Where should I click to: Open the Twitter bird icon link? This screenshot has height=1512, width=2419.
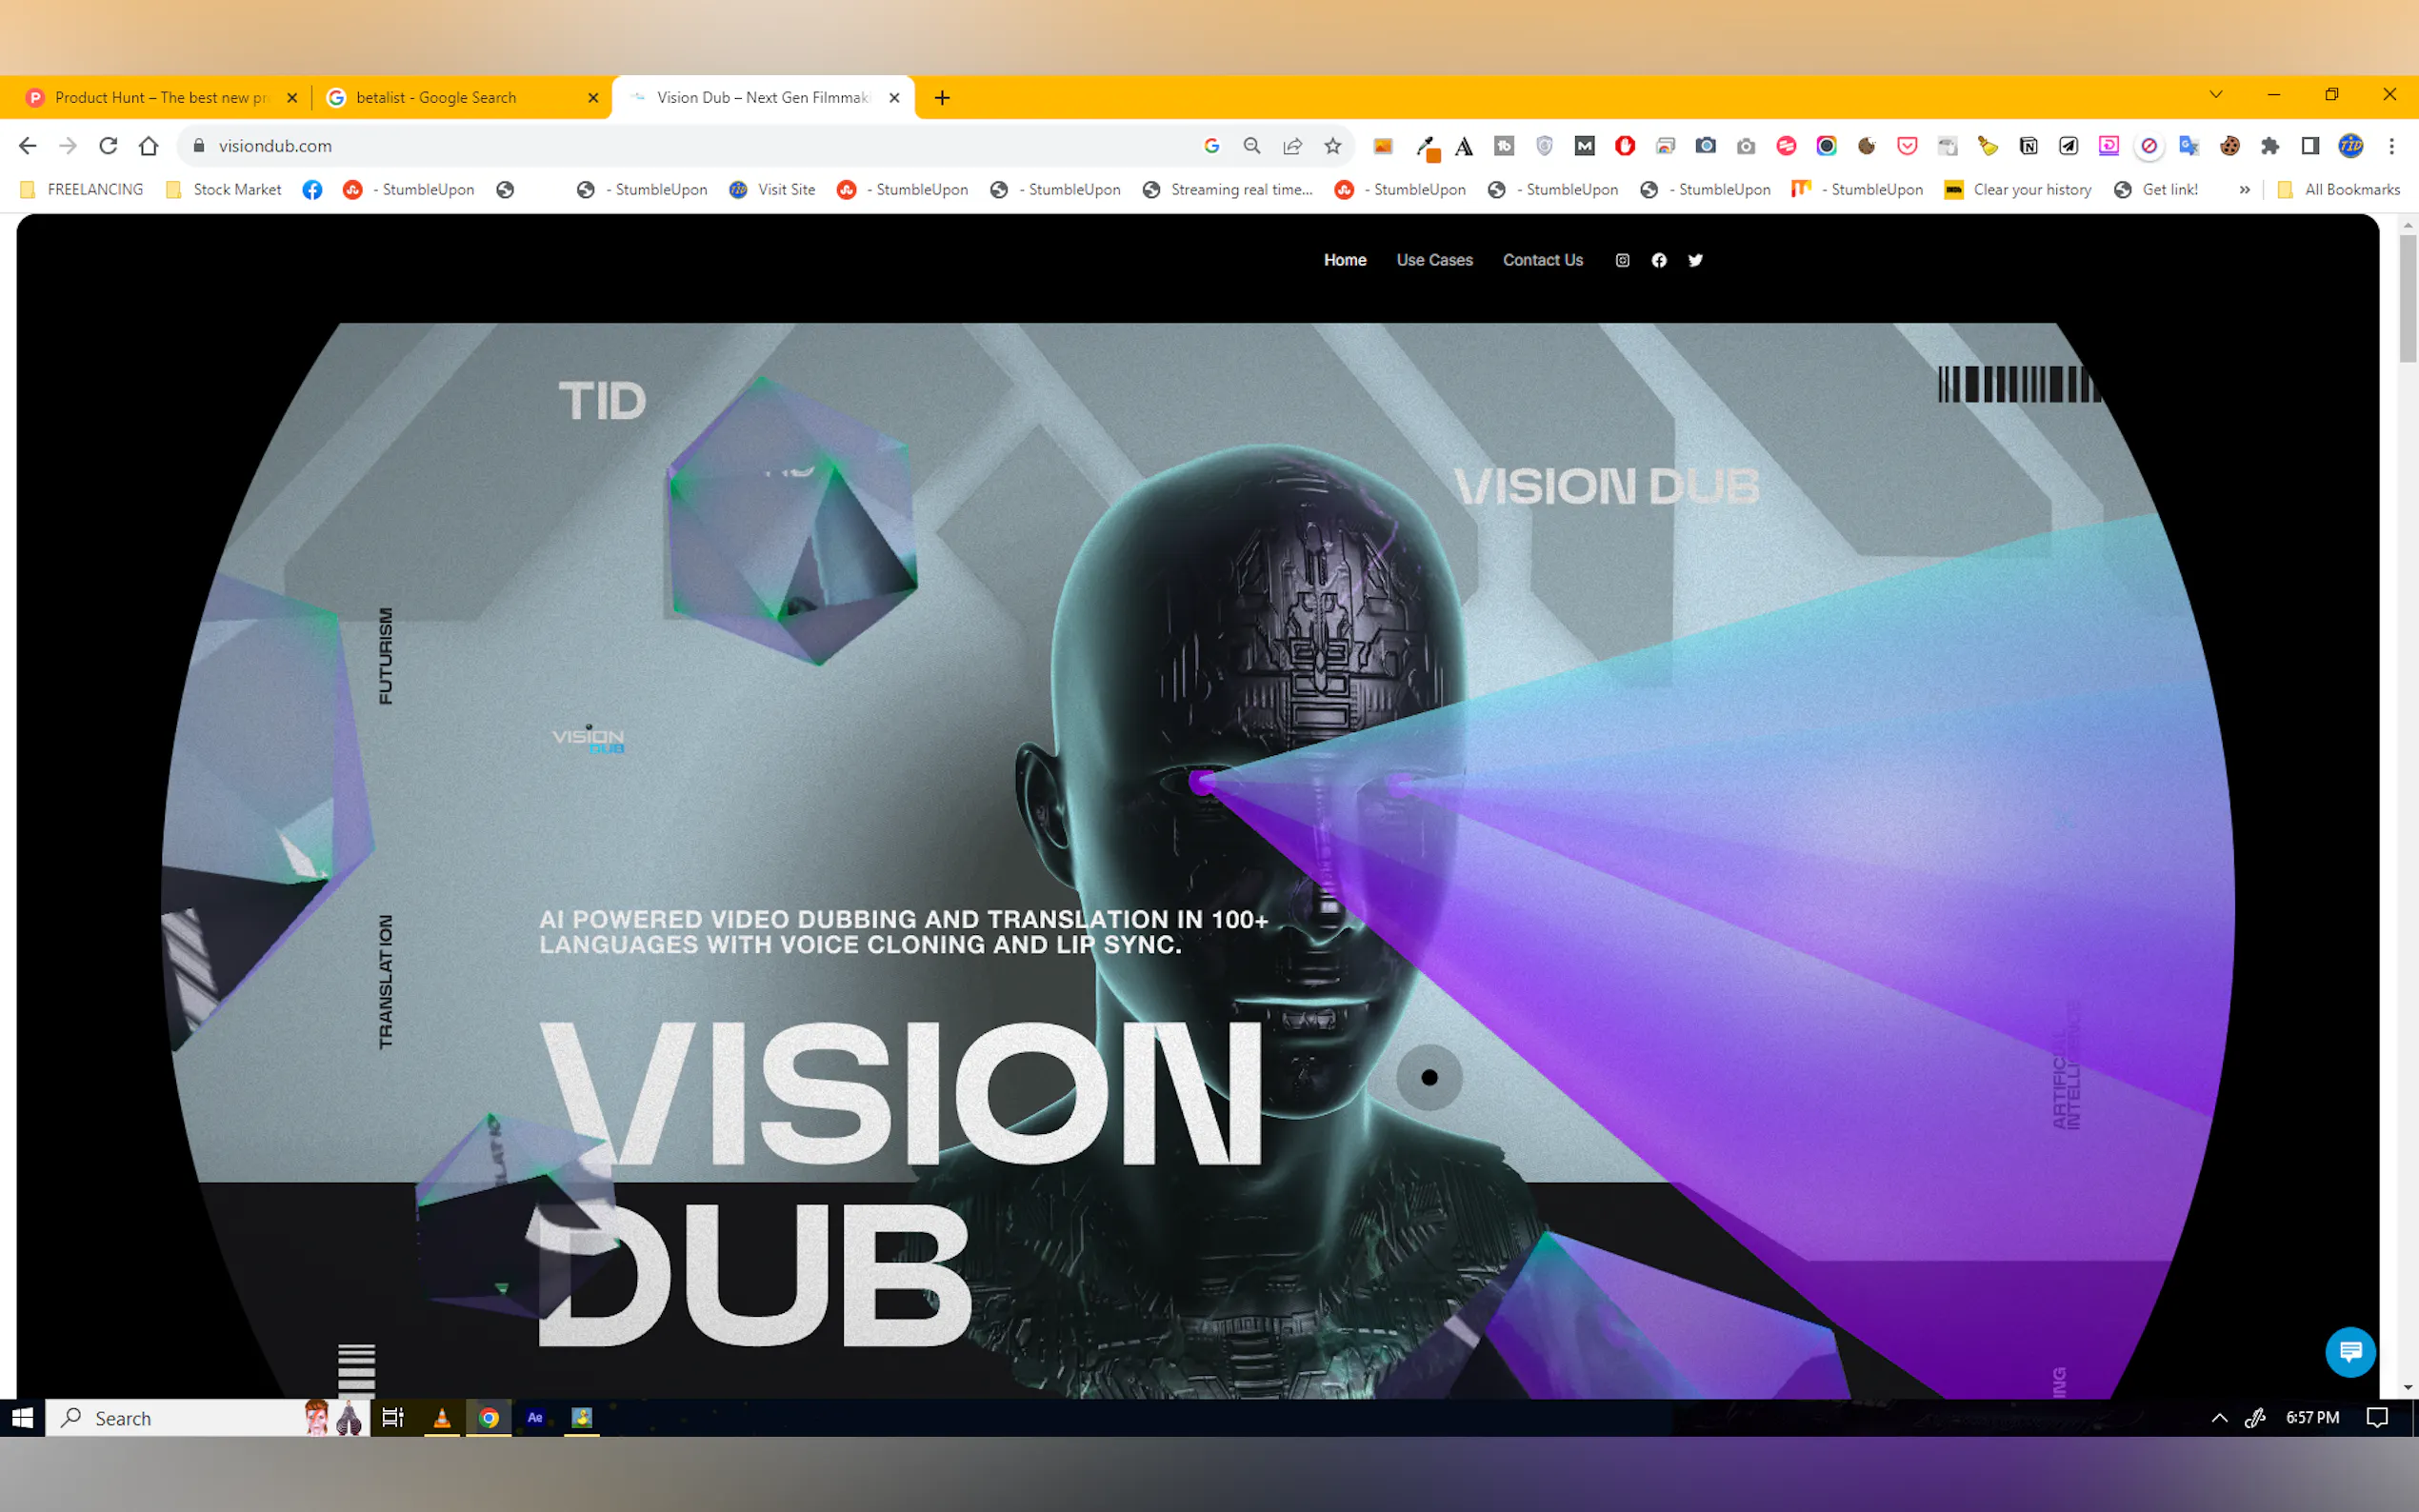(1695, 260)
